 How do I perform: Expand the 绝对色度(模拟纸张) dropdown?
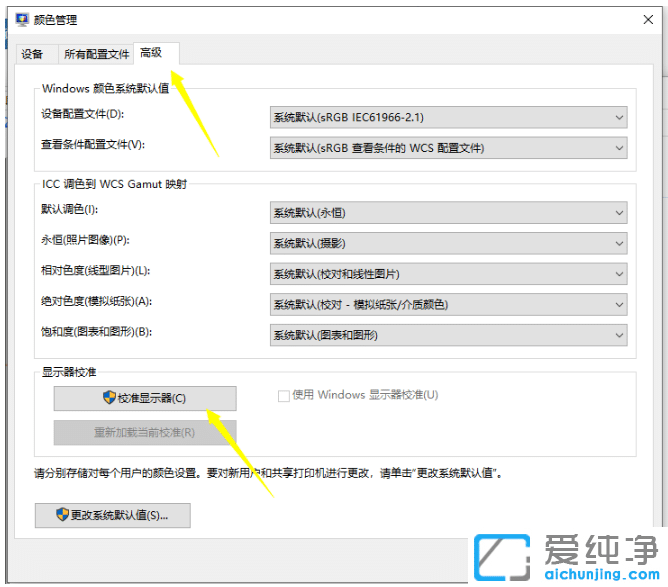click(x=448, y=305)
